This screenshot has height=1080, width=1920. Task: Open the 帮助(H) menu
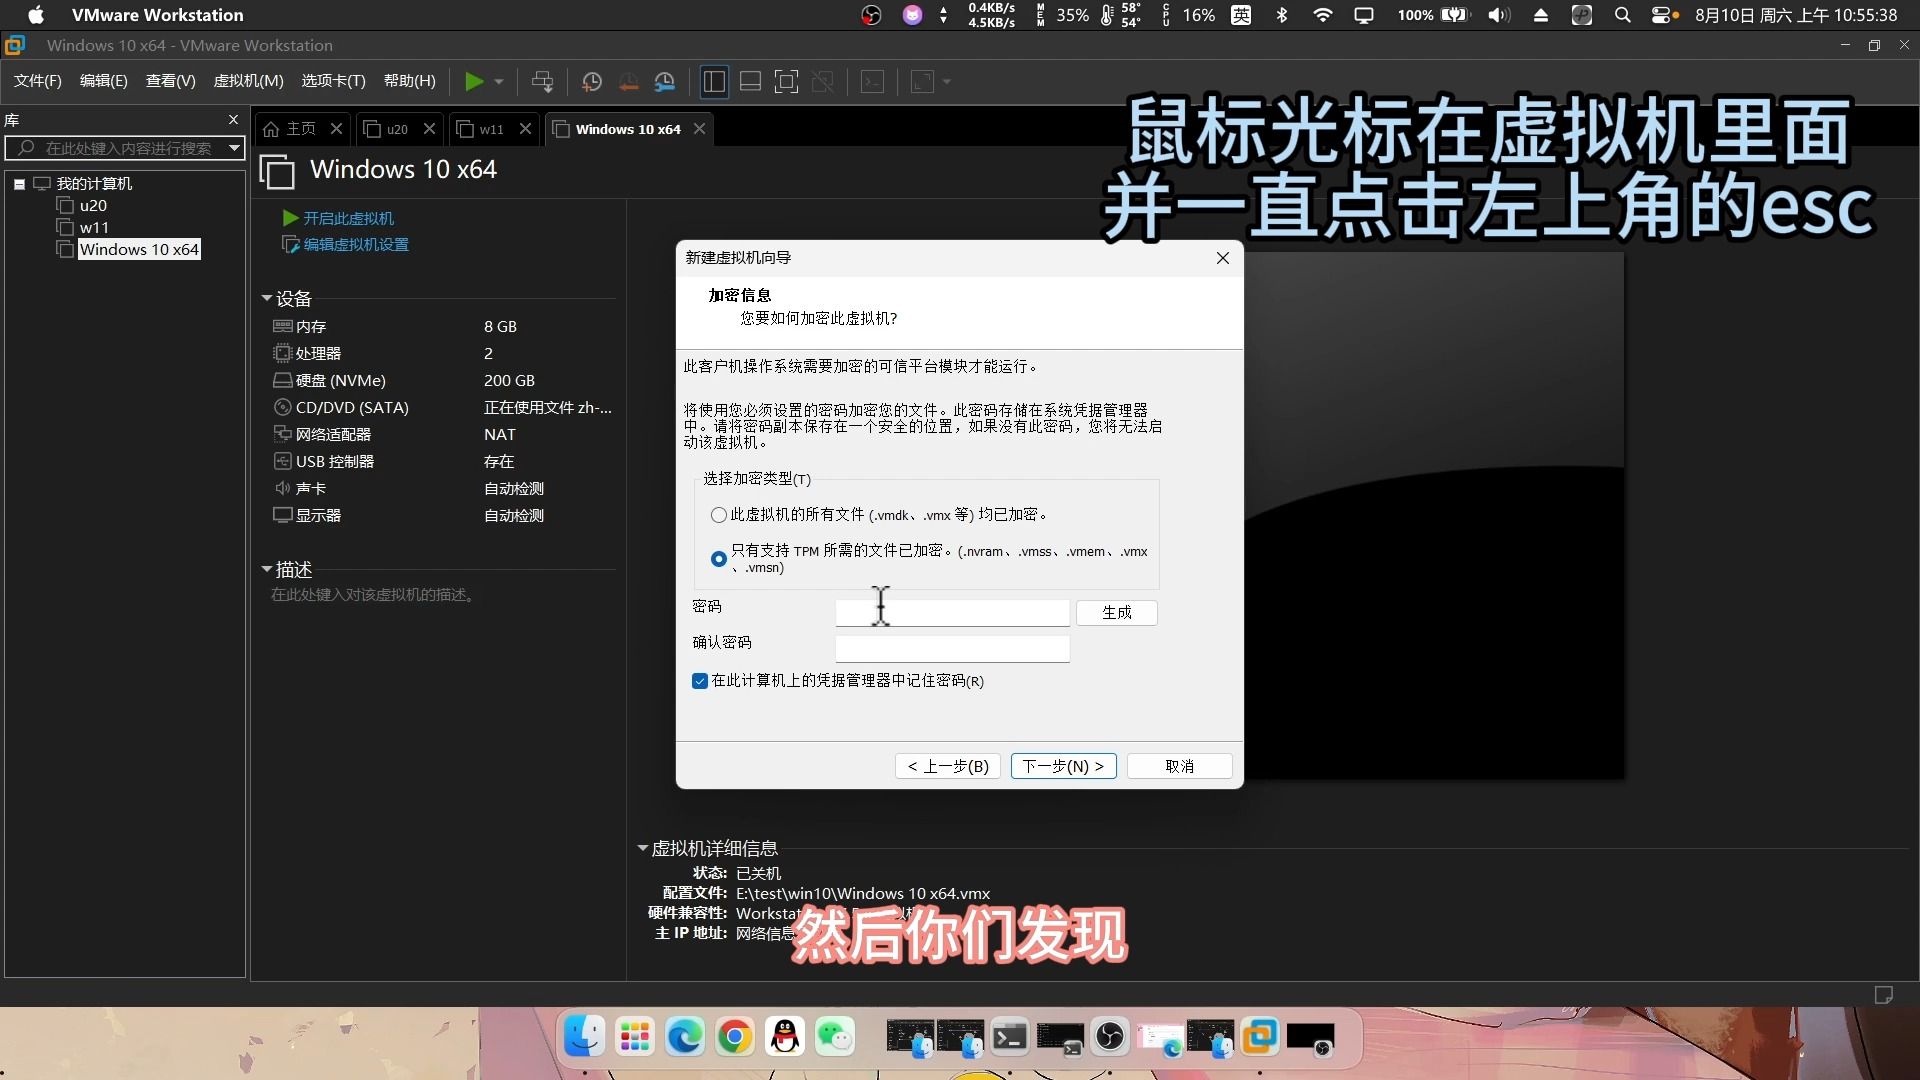410,81
